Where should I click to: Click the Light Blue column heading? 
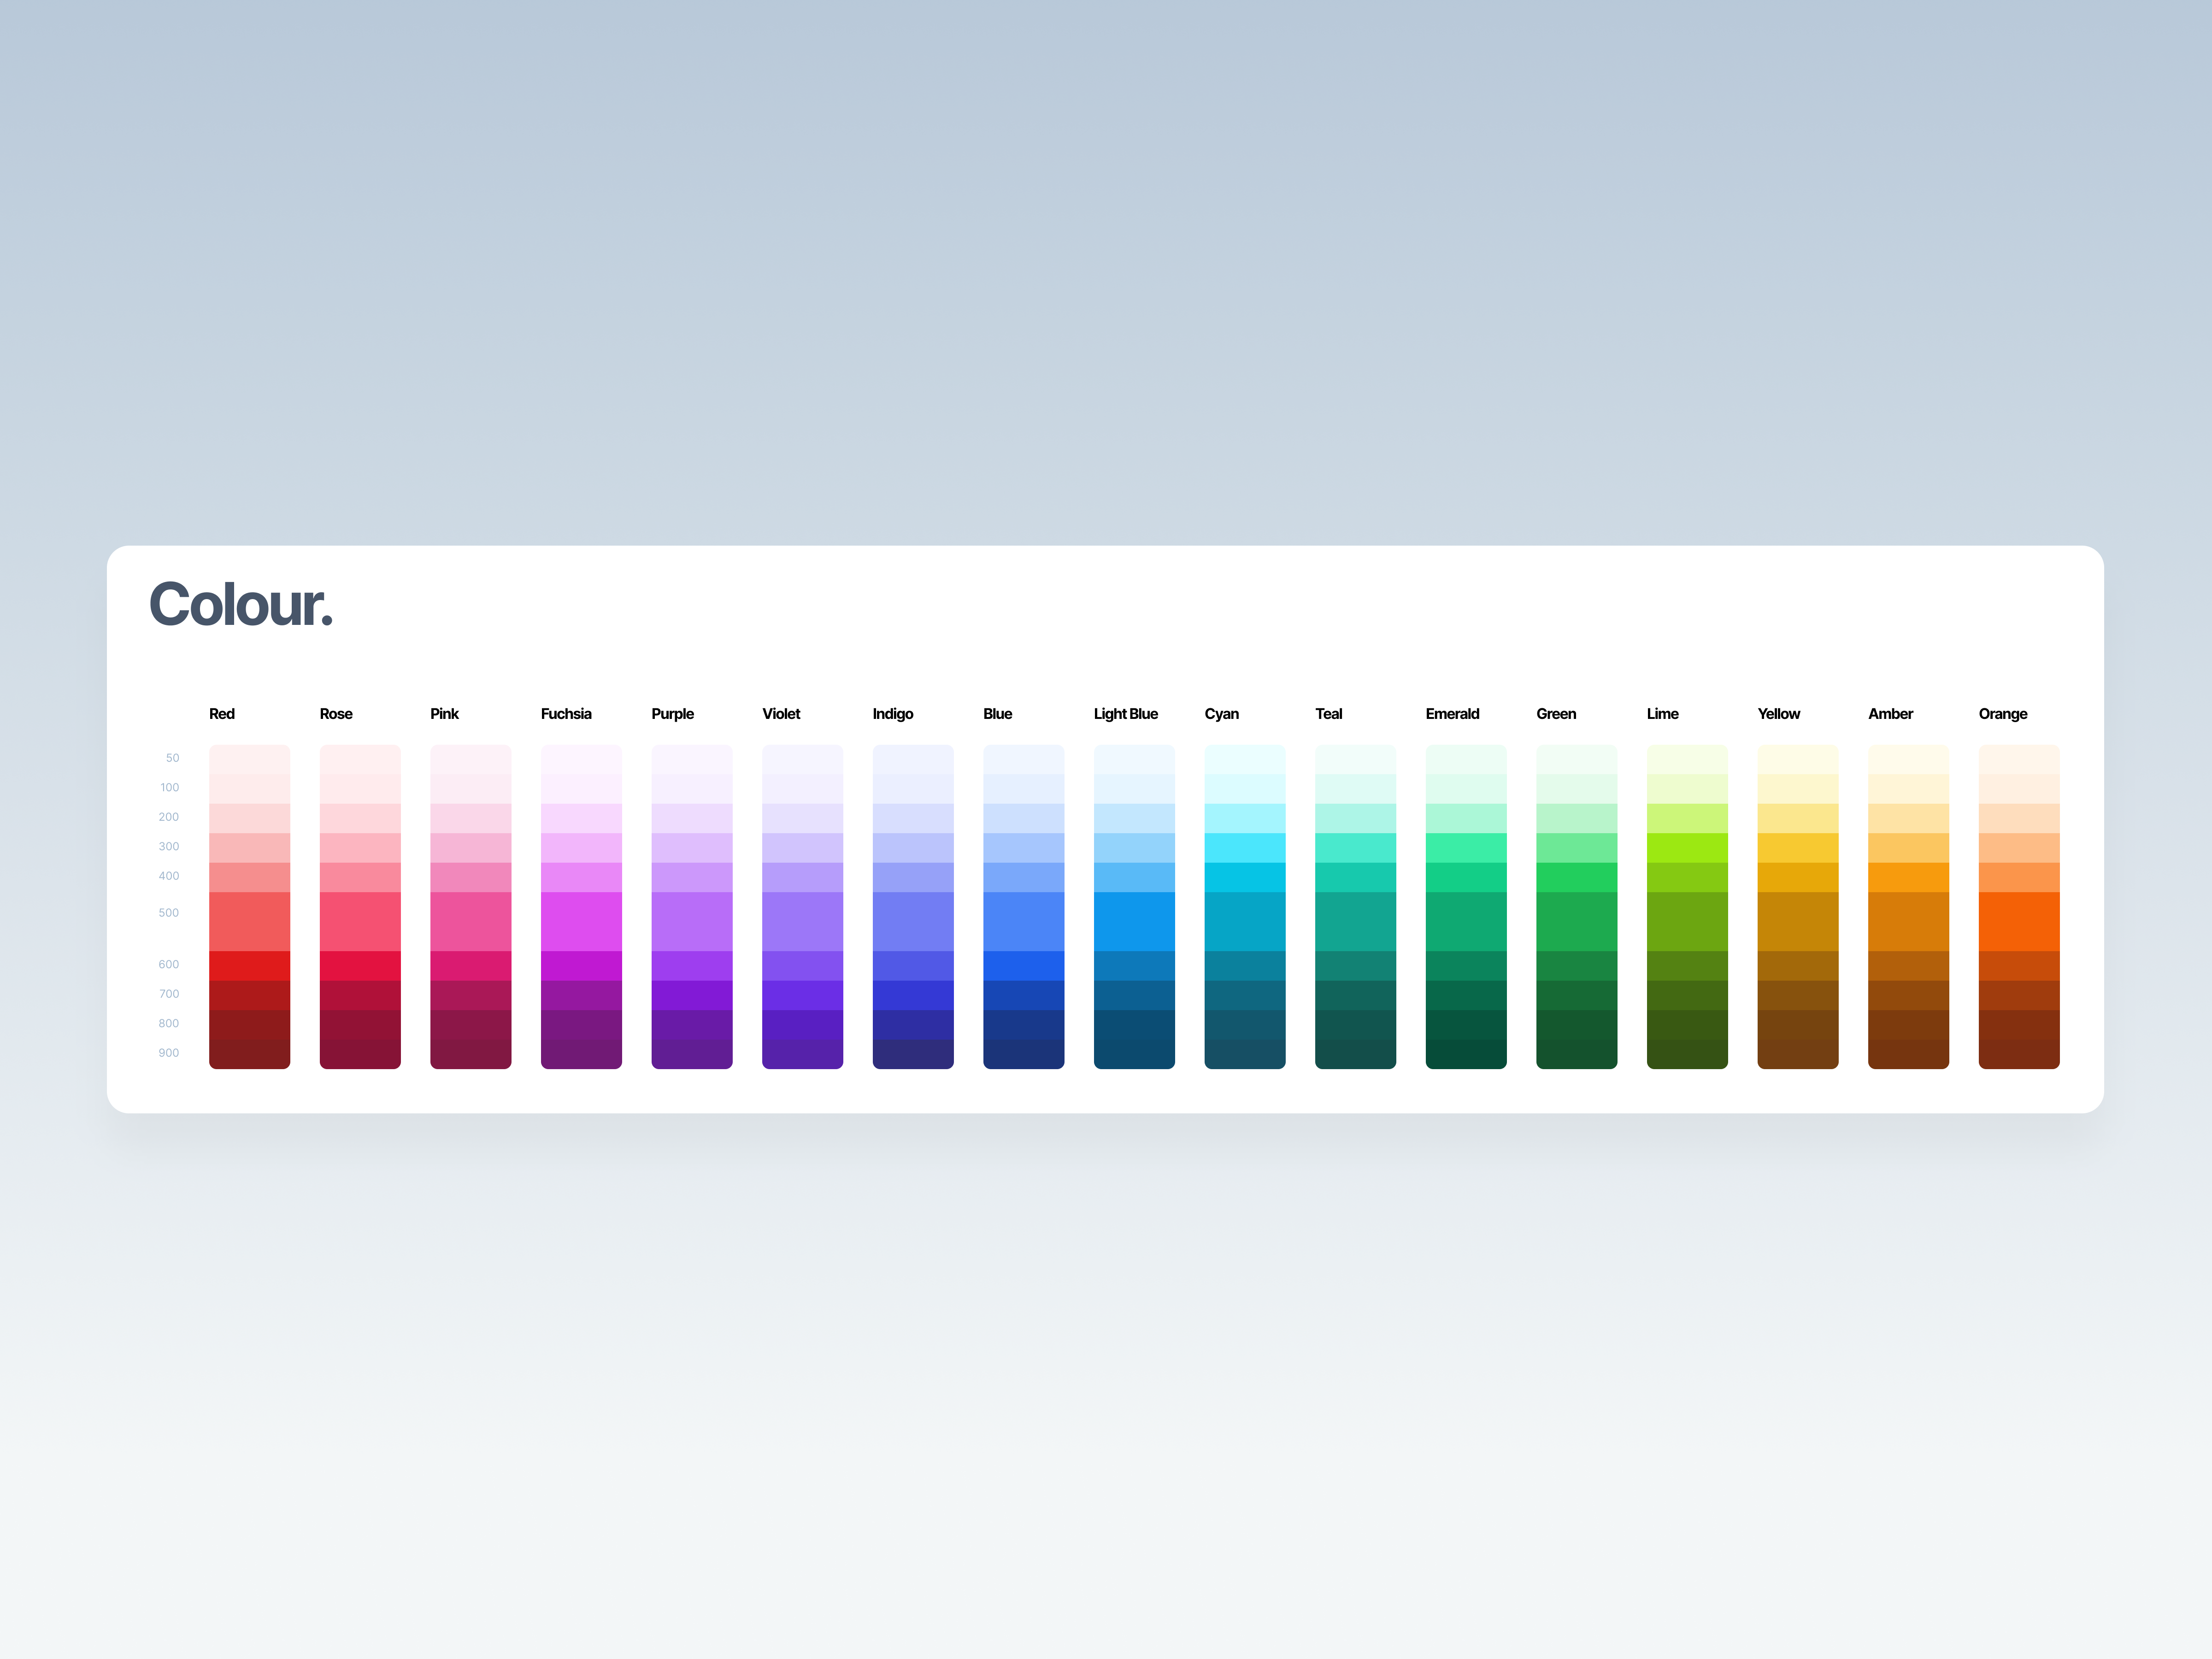[x=1125, y=714]
